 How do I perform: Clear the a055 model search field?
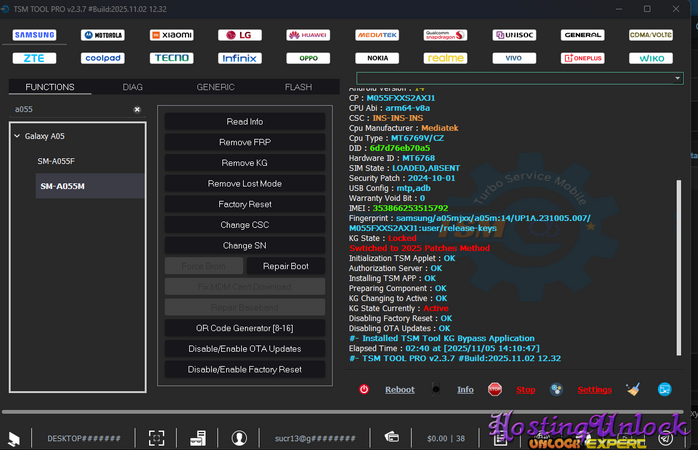coord(137,109)
